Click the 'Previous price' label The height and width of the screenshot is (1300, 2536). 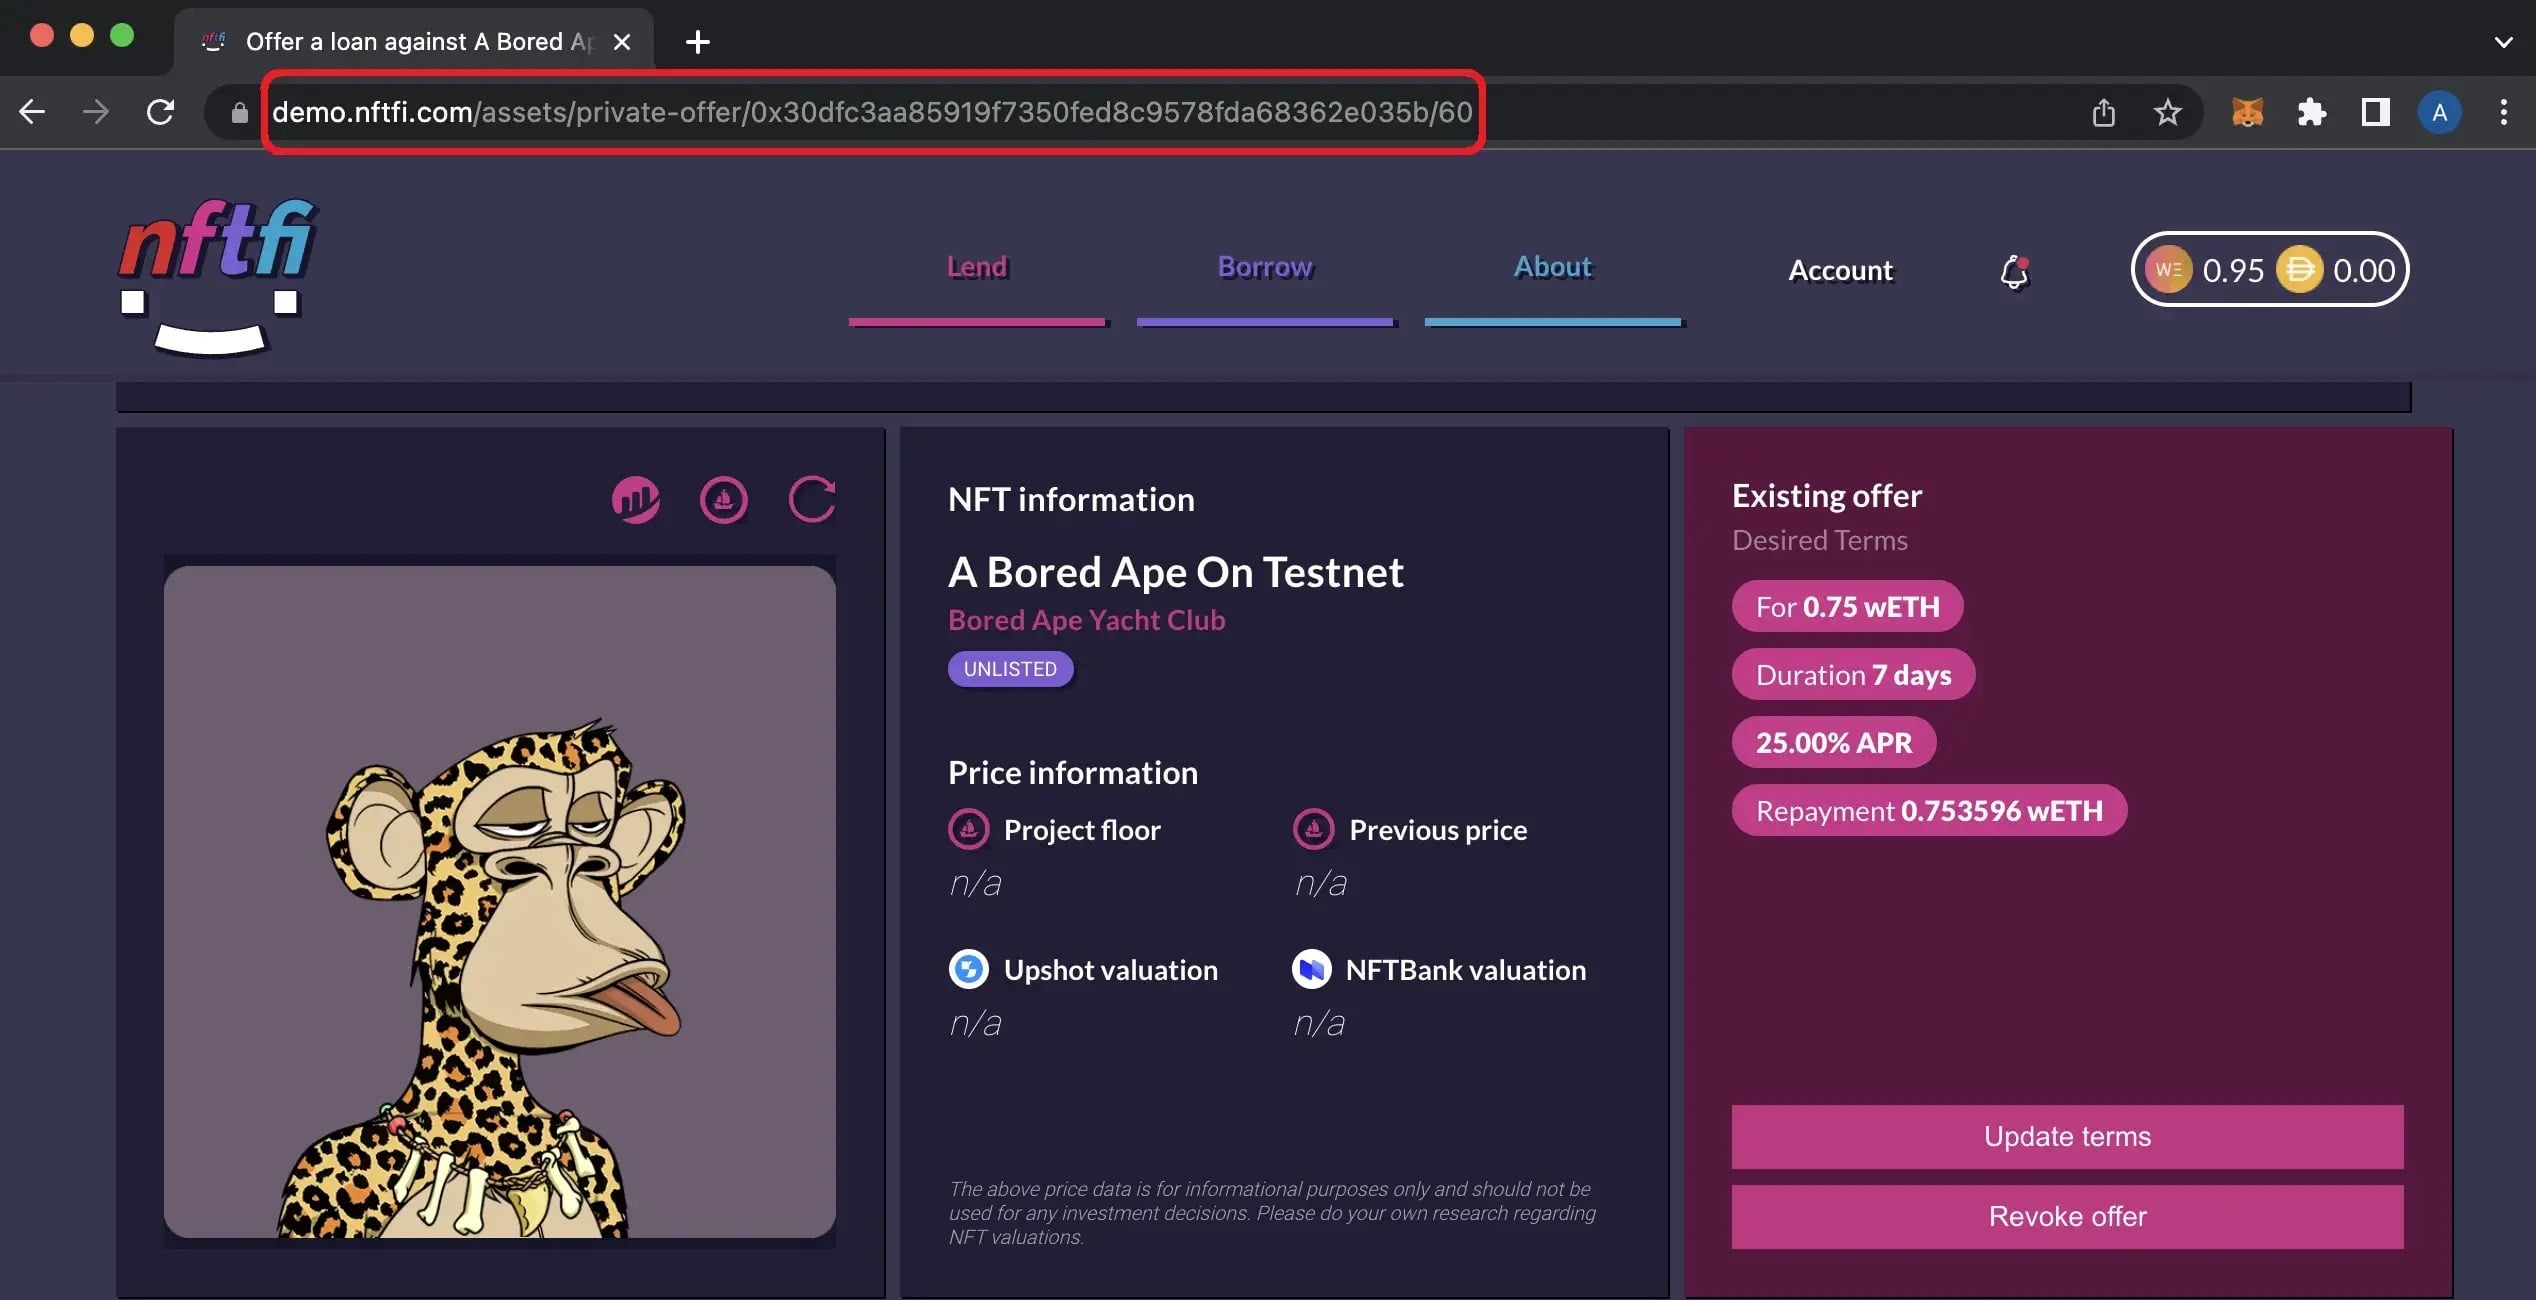click(x=1438, y=830)
